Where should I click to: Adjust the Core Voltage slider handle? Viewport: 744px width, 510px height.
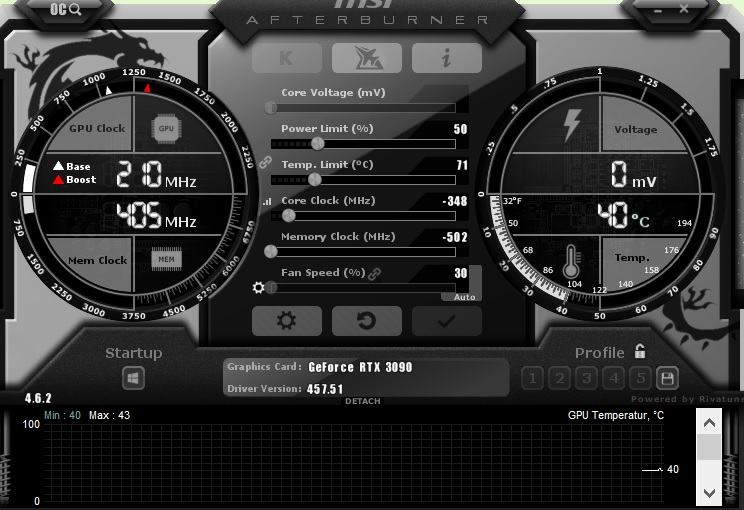270,108
